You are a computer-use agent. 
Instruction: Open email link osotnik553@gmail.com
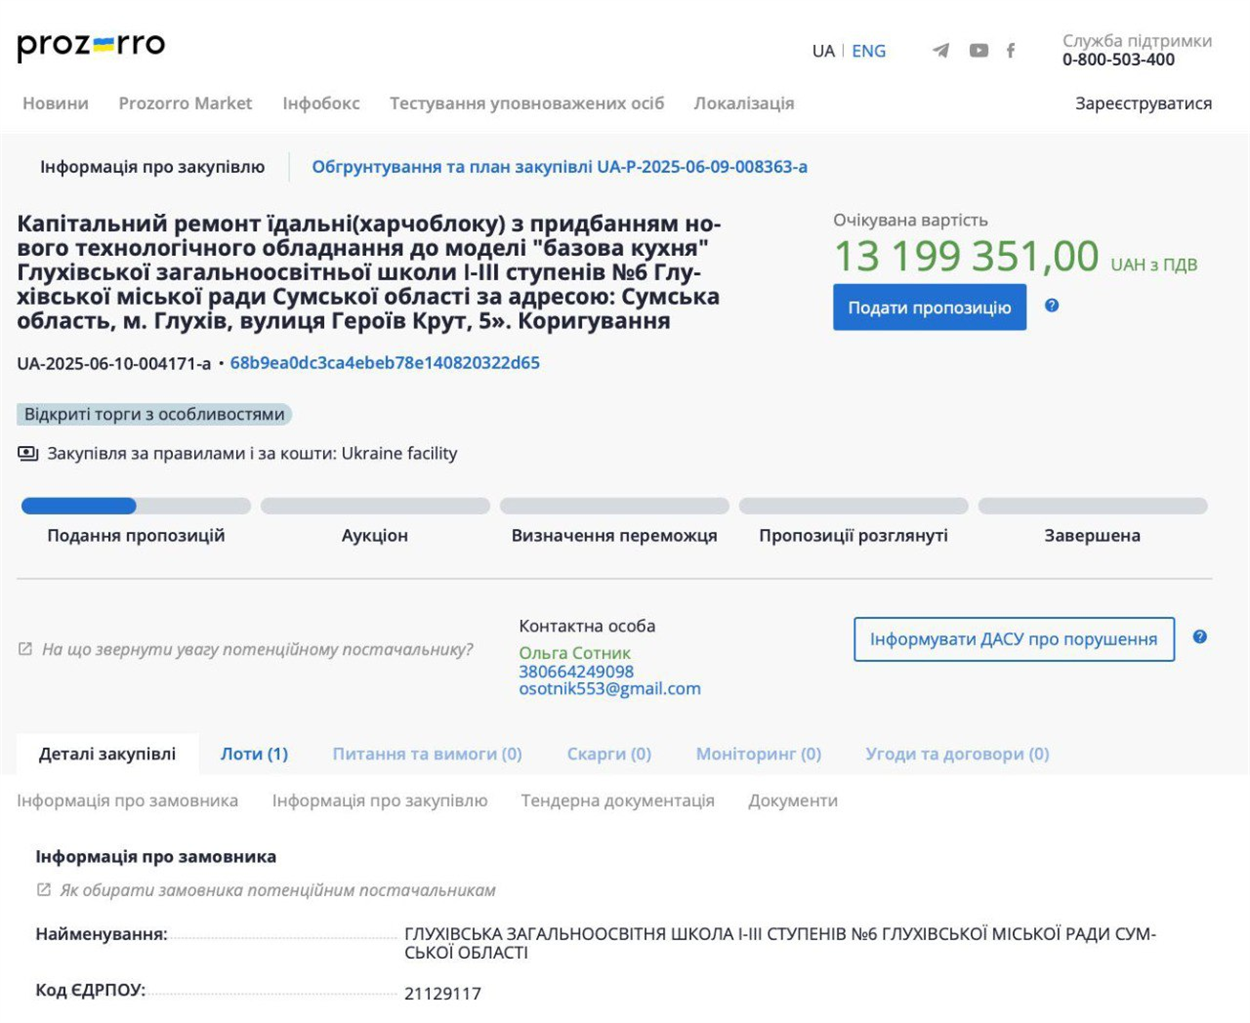click(609, 689)
